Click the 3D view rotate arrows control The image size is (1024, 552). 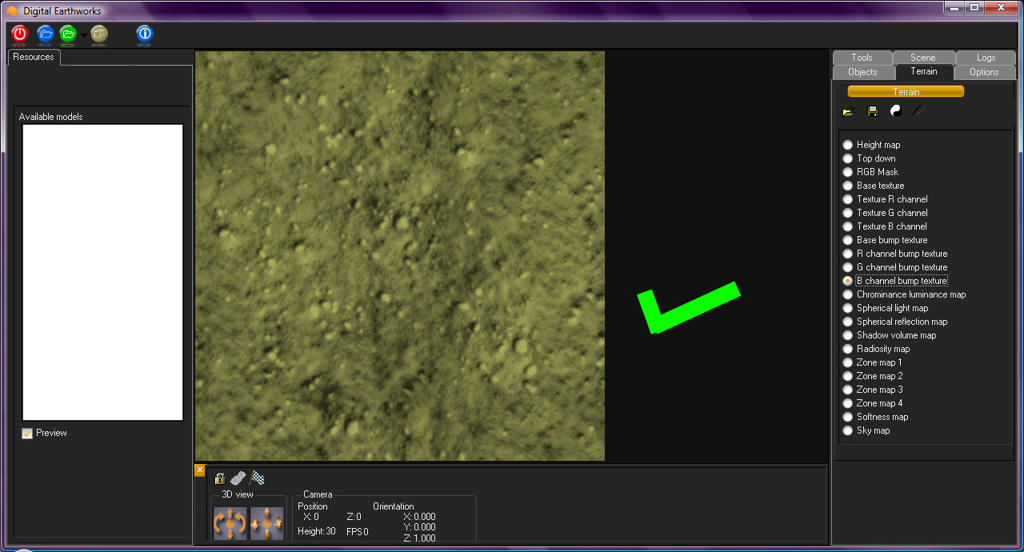(230, 522)
